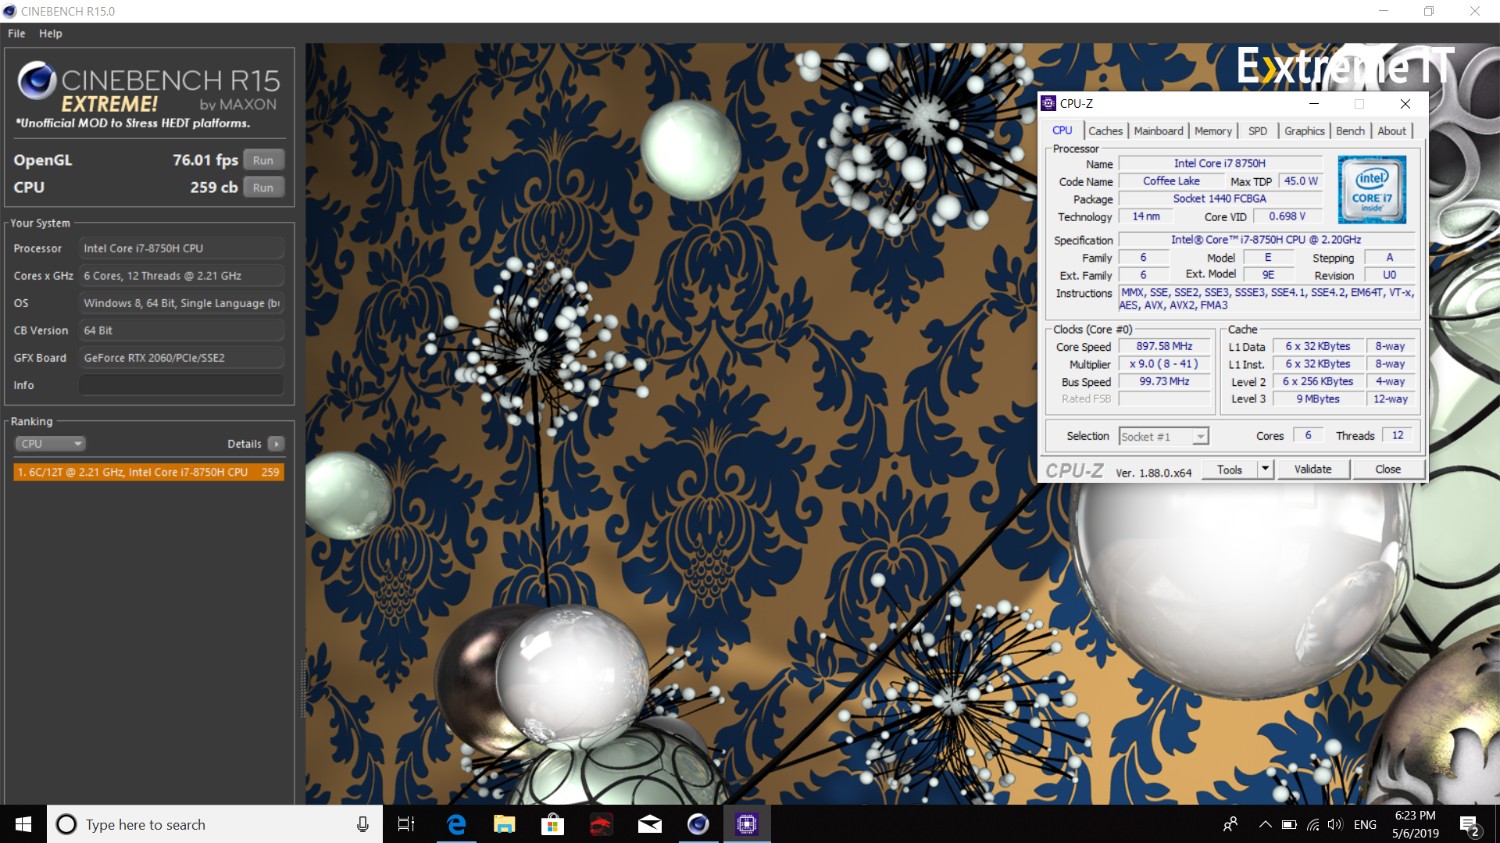Screen dimensions: 1500x843
Task: Open the red MSI Dragon Center taskbar icon
Action: tap(601, 824)
